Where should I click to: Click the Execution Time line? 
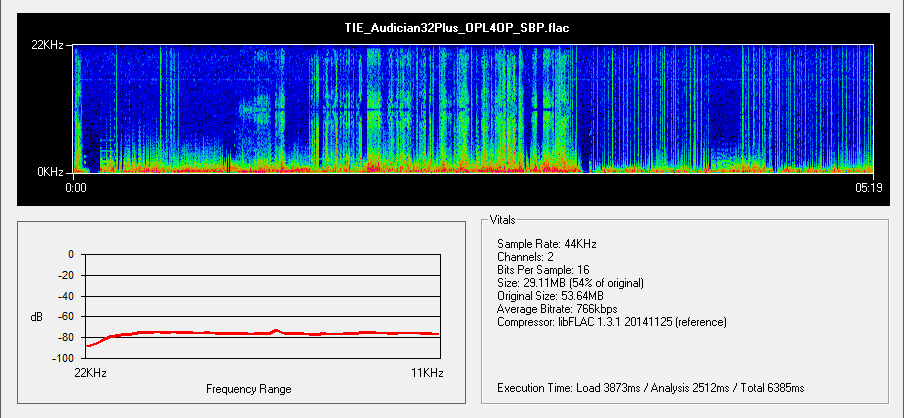[650, 387]
